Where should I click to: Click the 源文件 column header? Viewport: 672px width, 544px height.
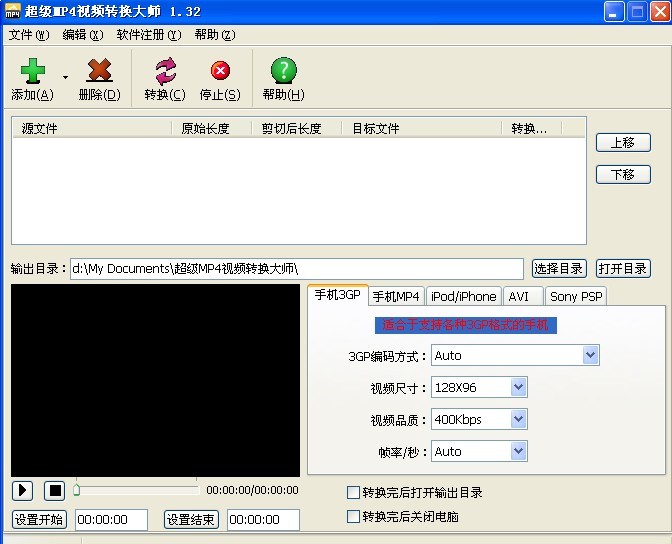92,128
